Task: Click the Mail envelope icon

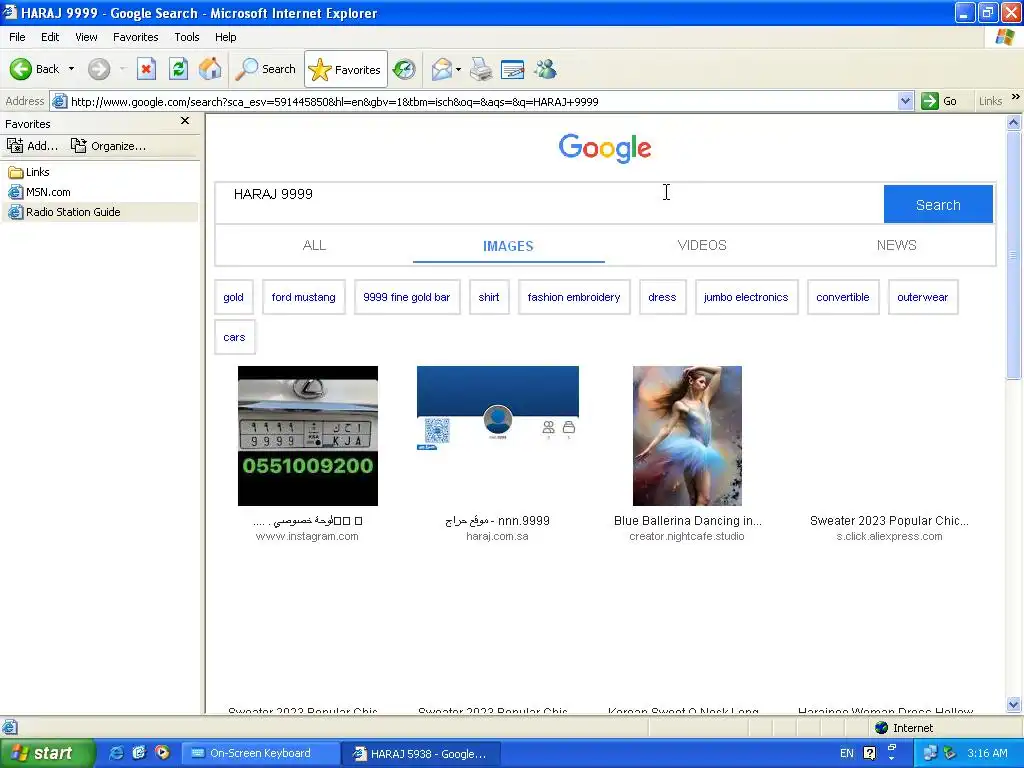Action: [441, 69]
